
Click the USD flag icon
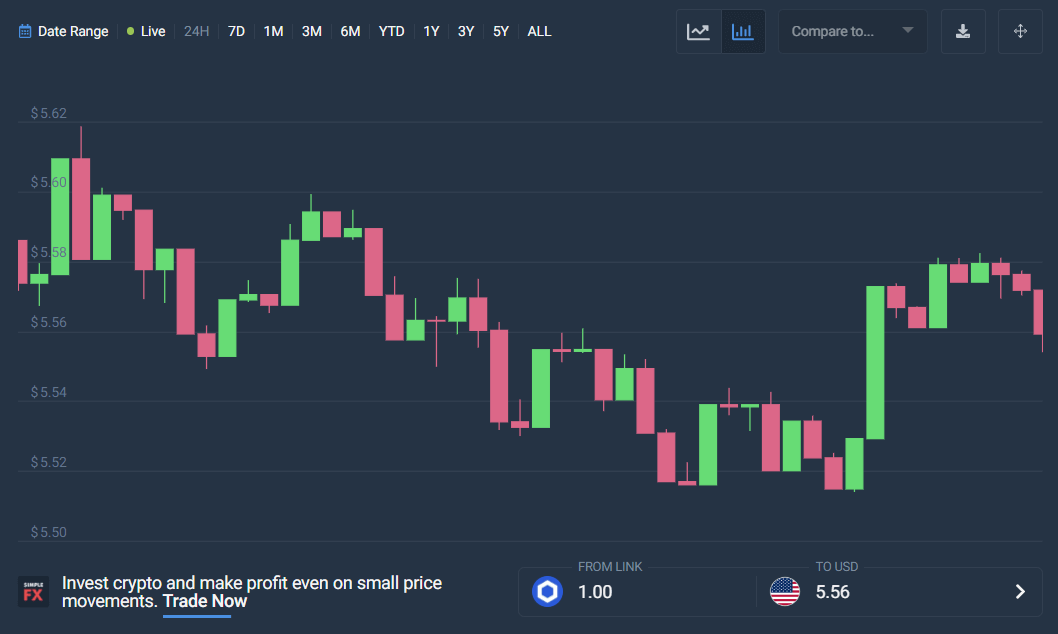(x=785, y=592)
